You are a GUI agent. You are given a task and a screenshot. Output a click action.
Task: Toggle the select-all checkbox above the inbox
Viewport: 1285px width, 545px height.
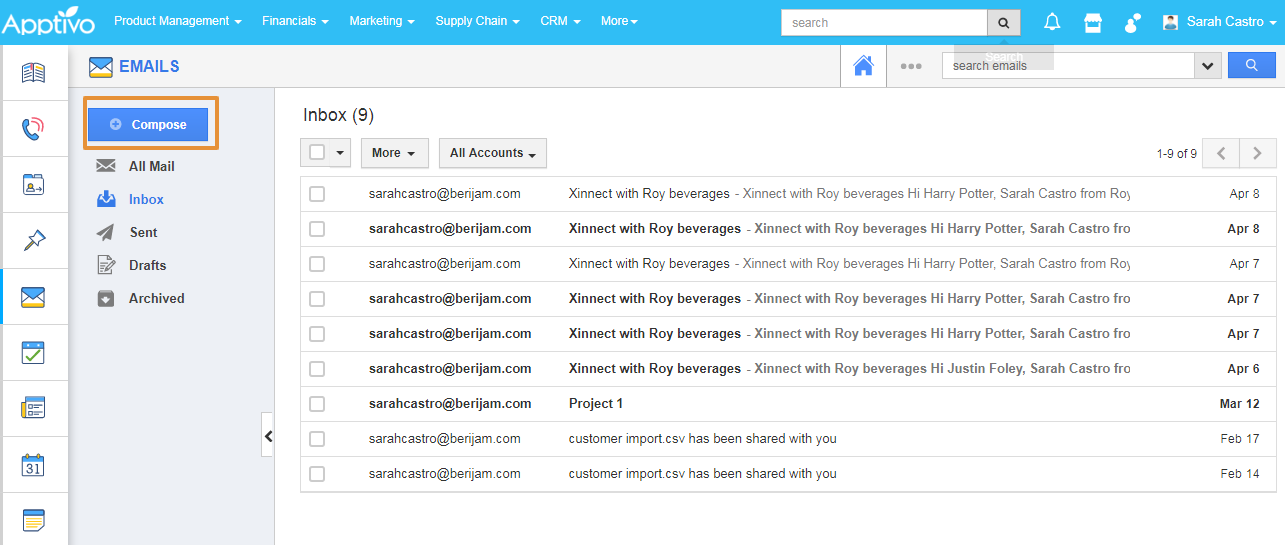point(317,153)
